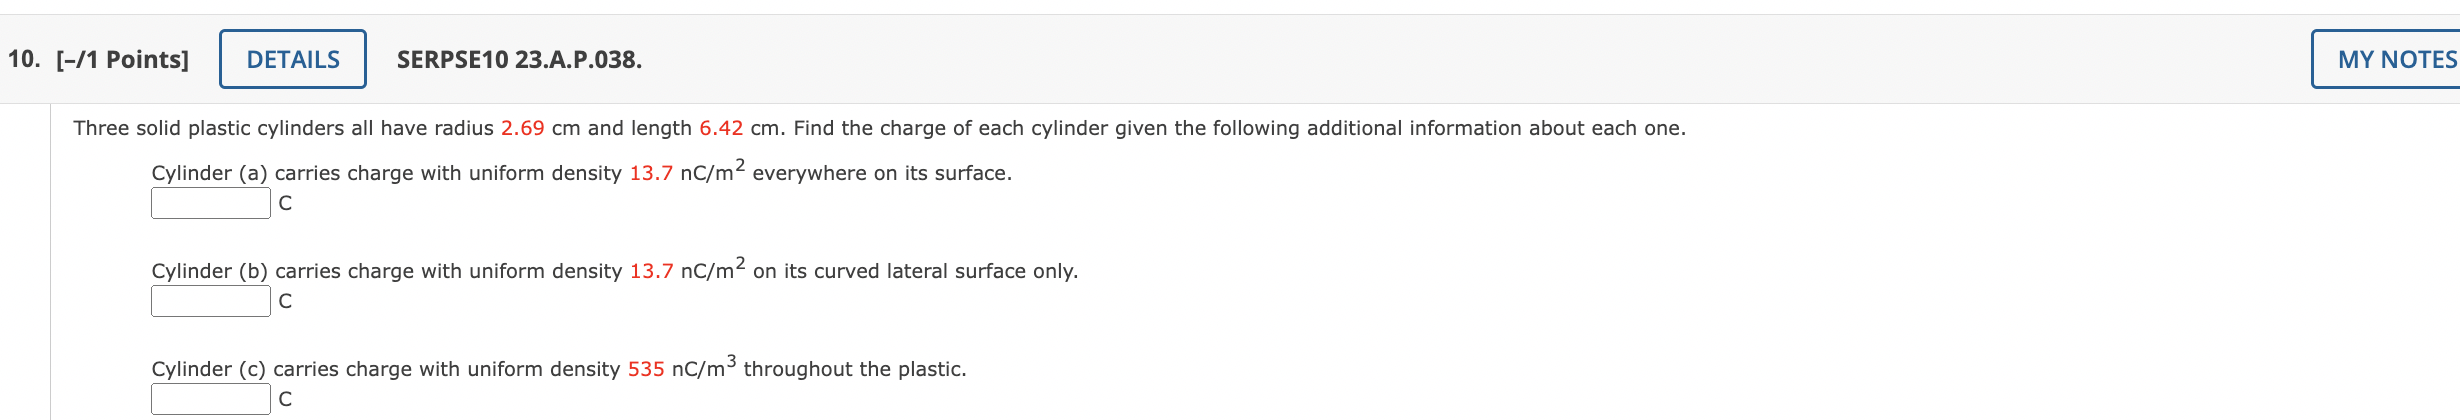This screenshot has width=2460, height=420.
Task: Click the red 535 density value
Action: coord(646,369)
